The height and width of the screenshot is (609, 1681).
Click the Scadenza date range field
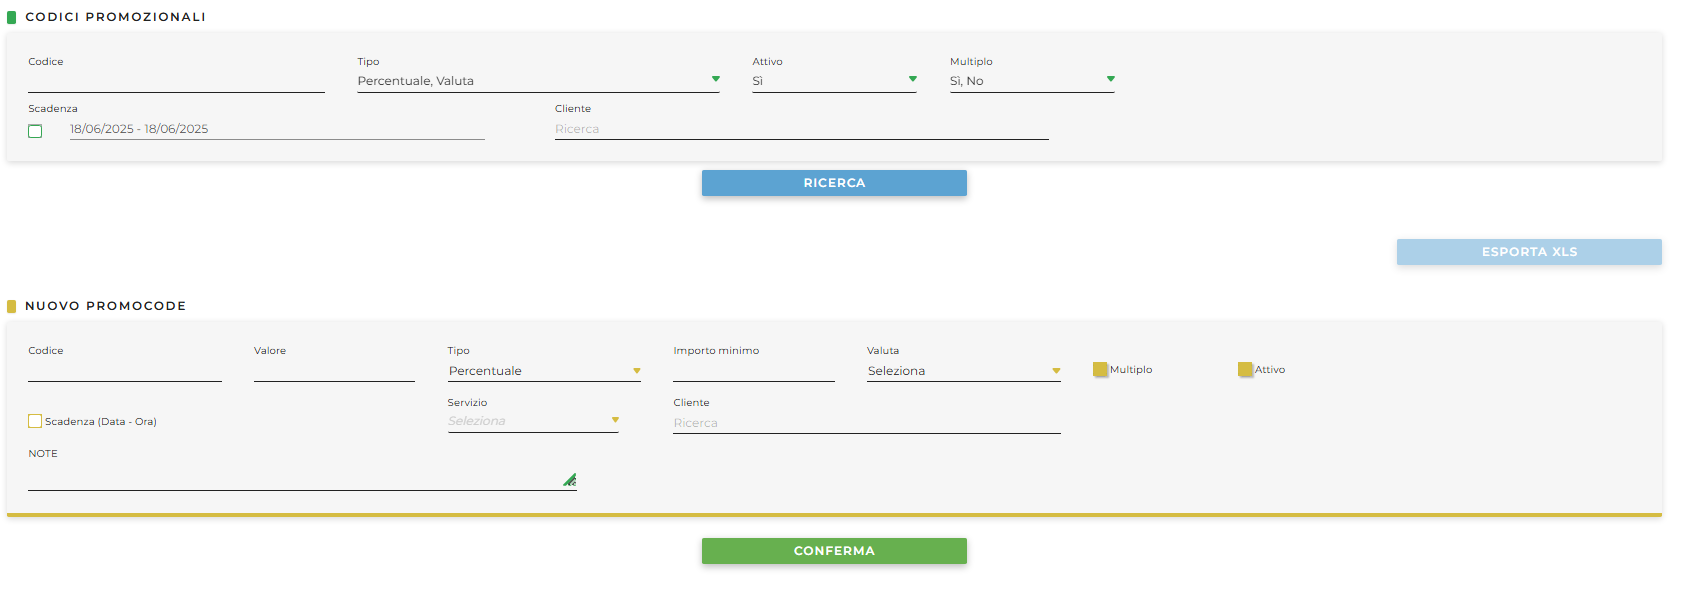click(x=276, y=129)
